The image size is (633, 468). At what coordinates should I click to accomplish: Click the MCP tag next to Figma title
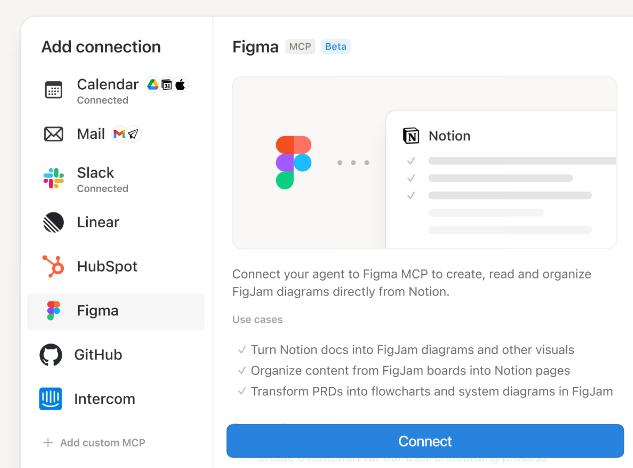pyautogui.click(x=300, y=47)
